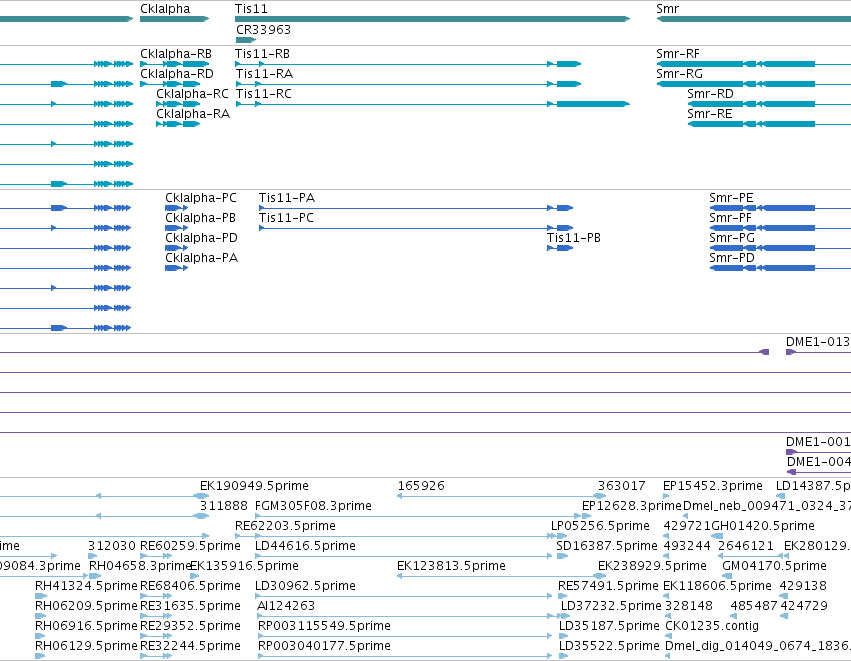Click the 363017 alignment label
The image size is (851, 661).
click(621, 486)
